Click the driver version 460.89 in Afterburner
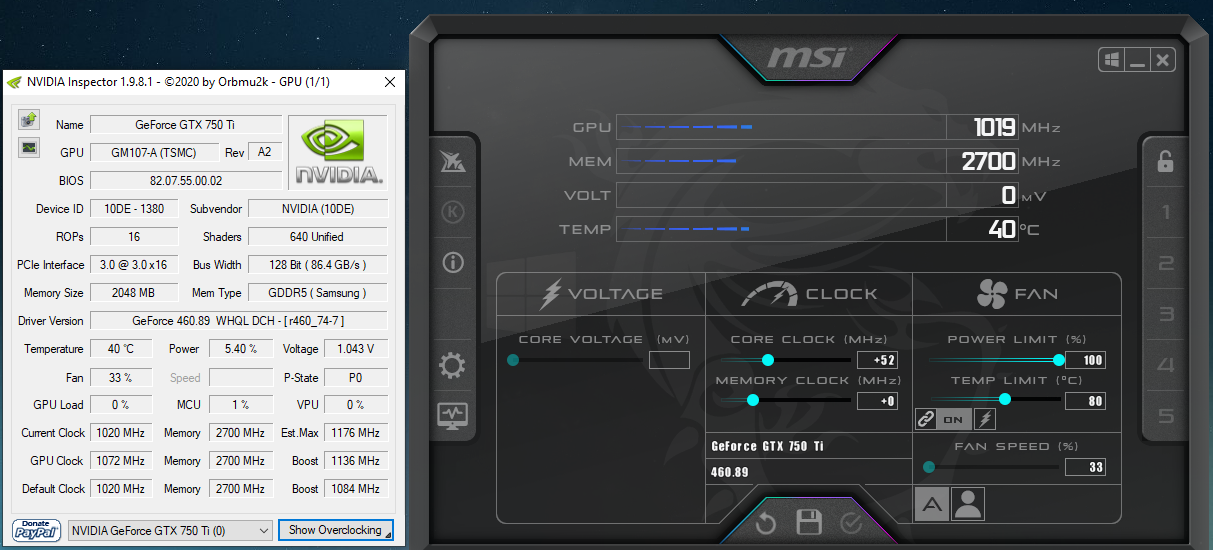This screenshot has height=550, width=1213. (x=730, y=472)
